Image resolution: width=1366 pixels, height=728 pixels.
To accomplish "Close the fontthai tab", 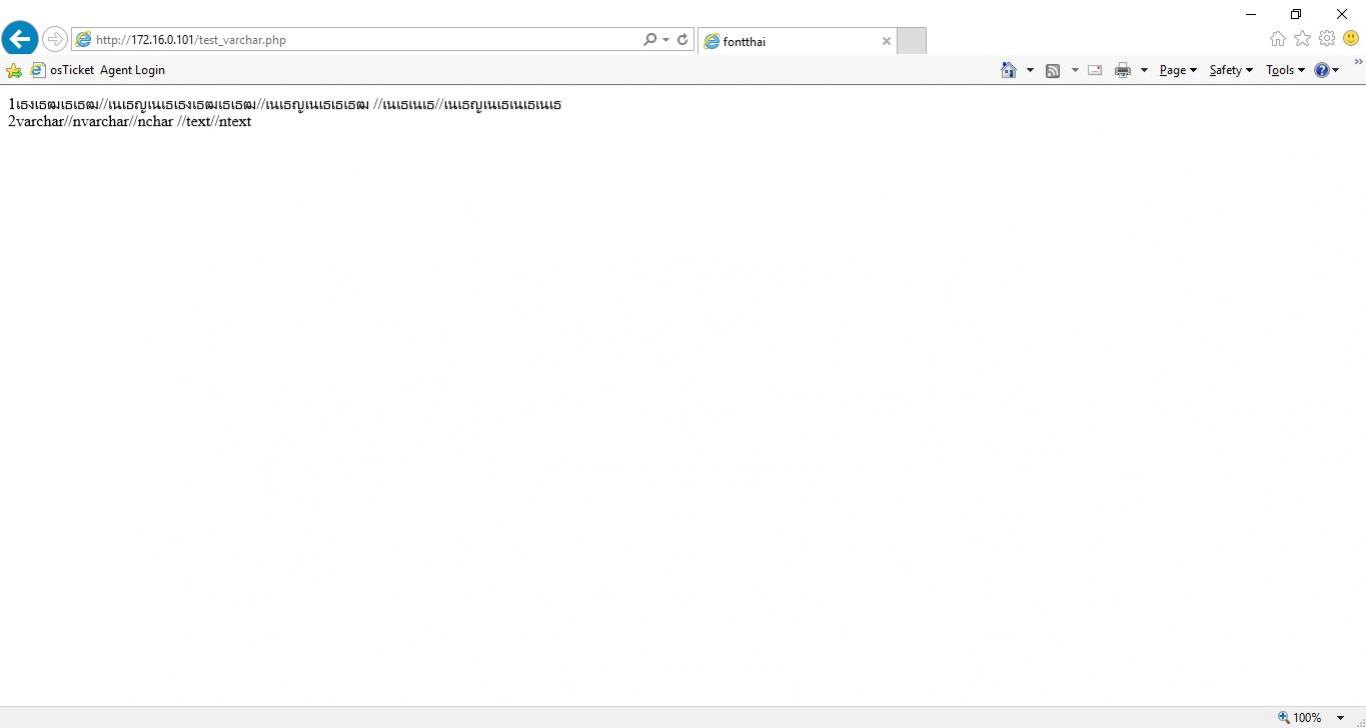I will [886, 41].
